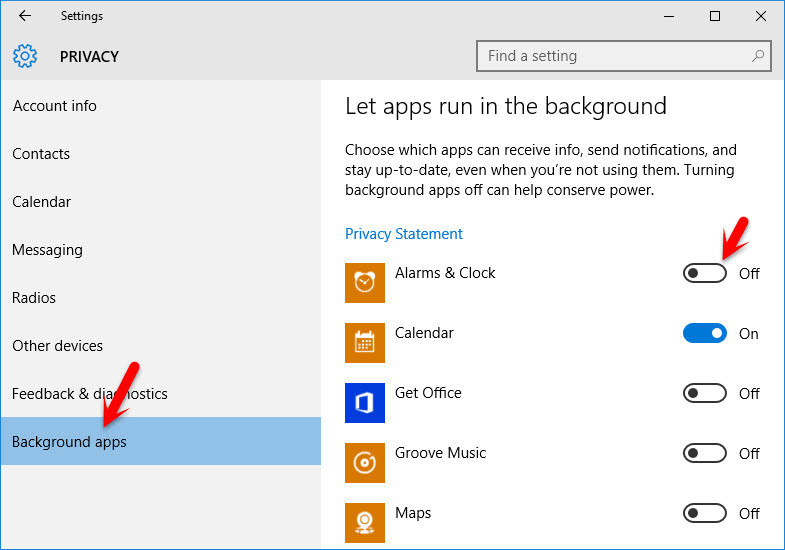The height and width of the screenshot is (550, 785).
Task: Minimize the Settings window
Action: tap(669, 16)
